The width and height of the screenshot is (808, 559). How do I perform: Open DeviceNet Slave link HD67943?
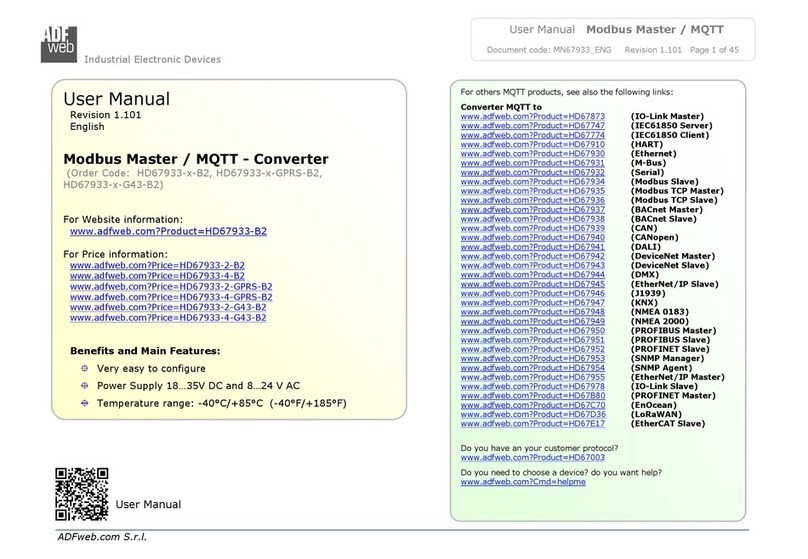(533, 265)
